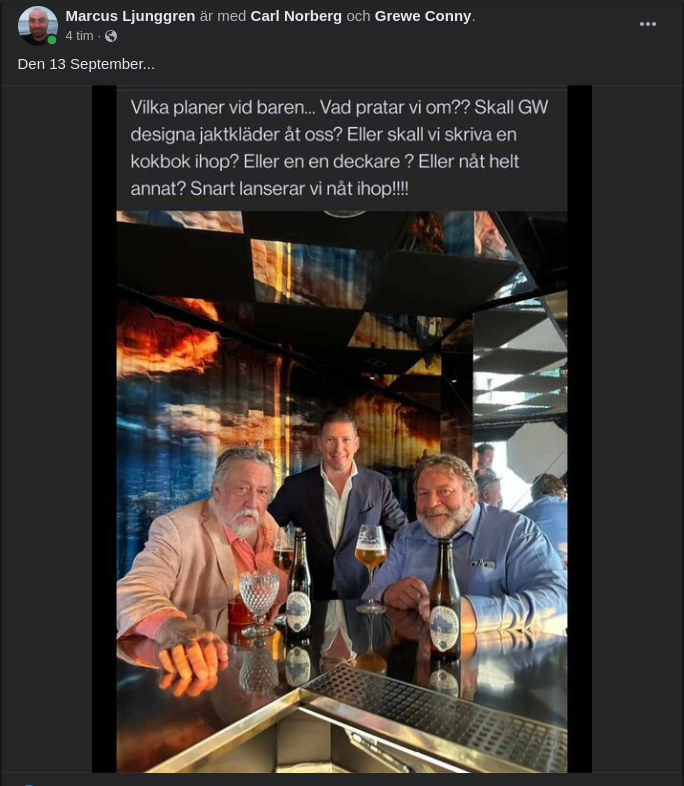This screenshot has height=786, width=684.
Task: Click the beer bottle beside the crystal glass
Action: coord(298,584)
